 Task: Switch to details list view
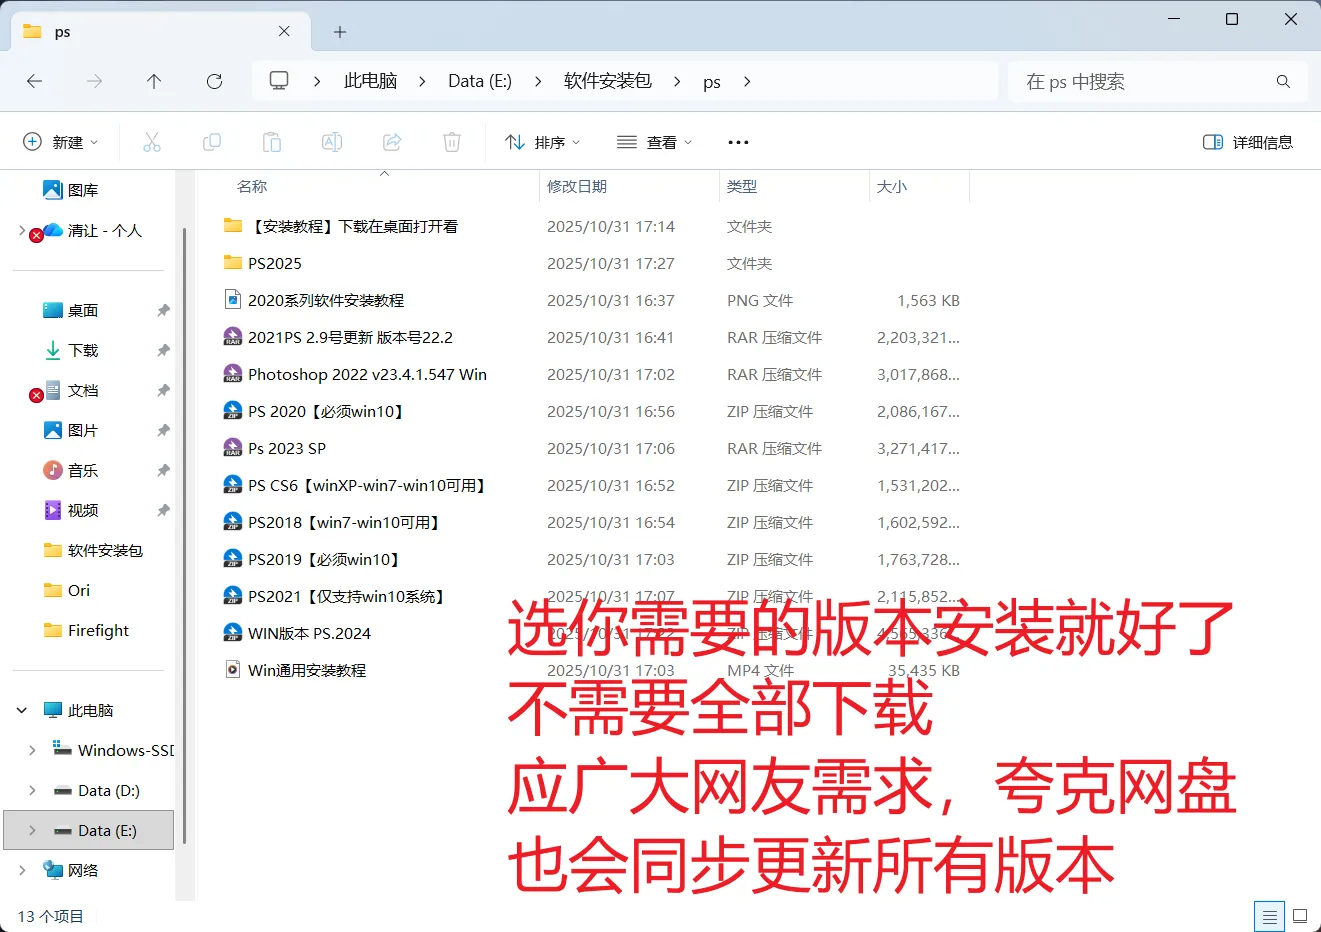[1269, 916]
